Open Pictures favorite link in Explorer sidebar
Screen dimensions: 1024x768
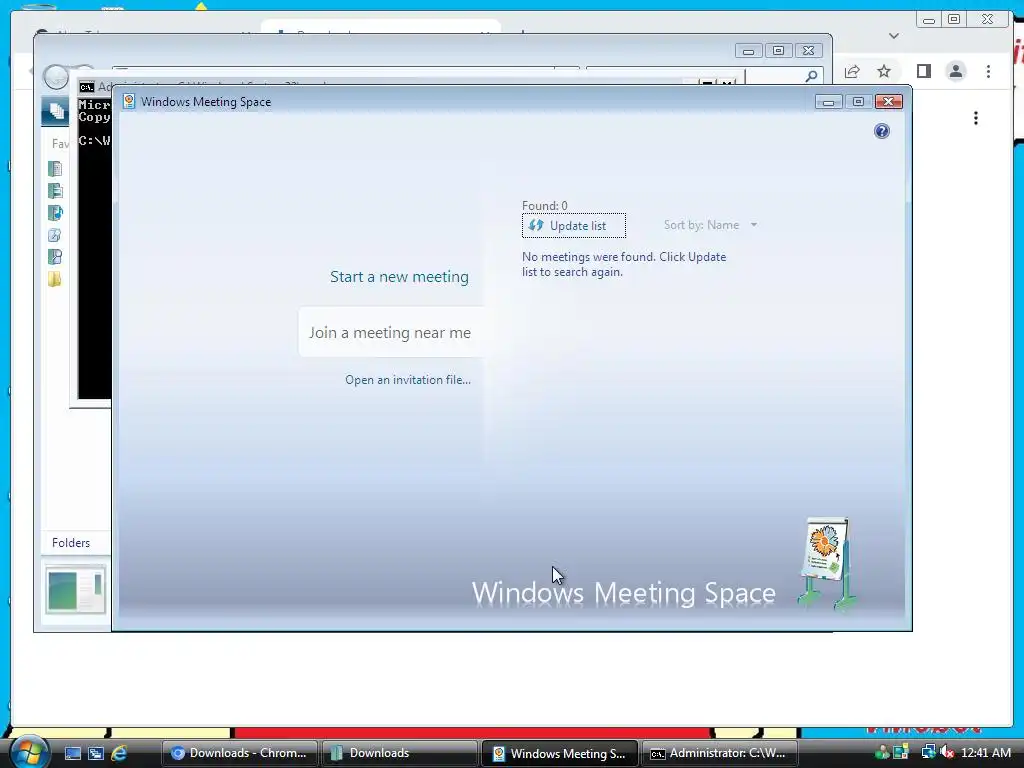coord(55,191)
